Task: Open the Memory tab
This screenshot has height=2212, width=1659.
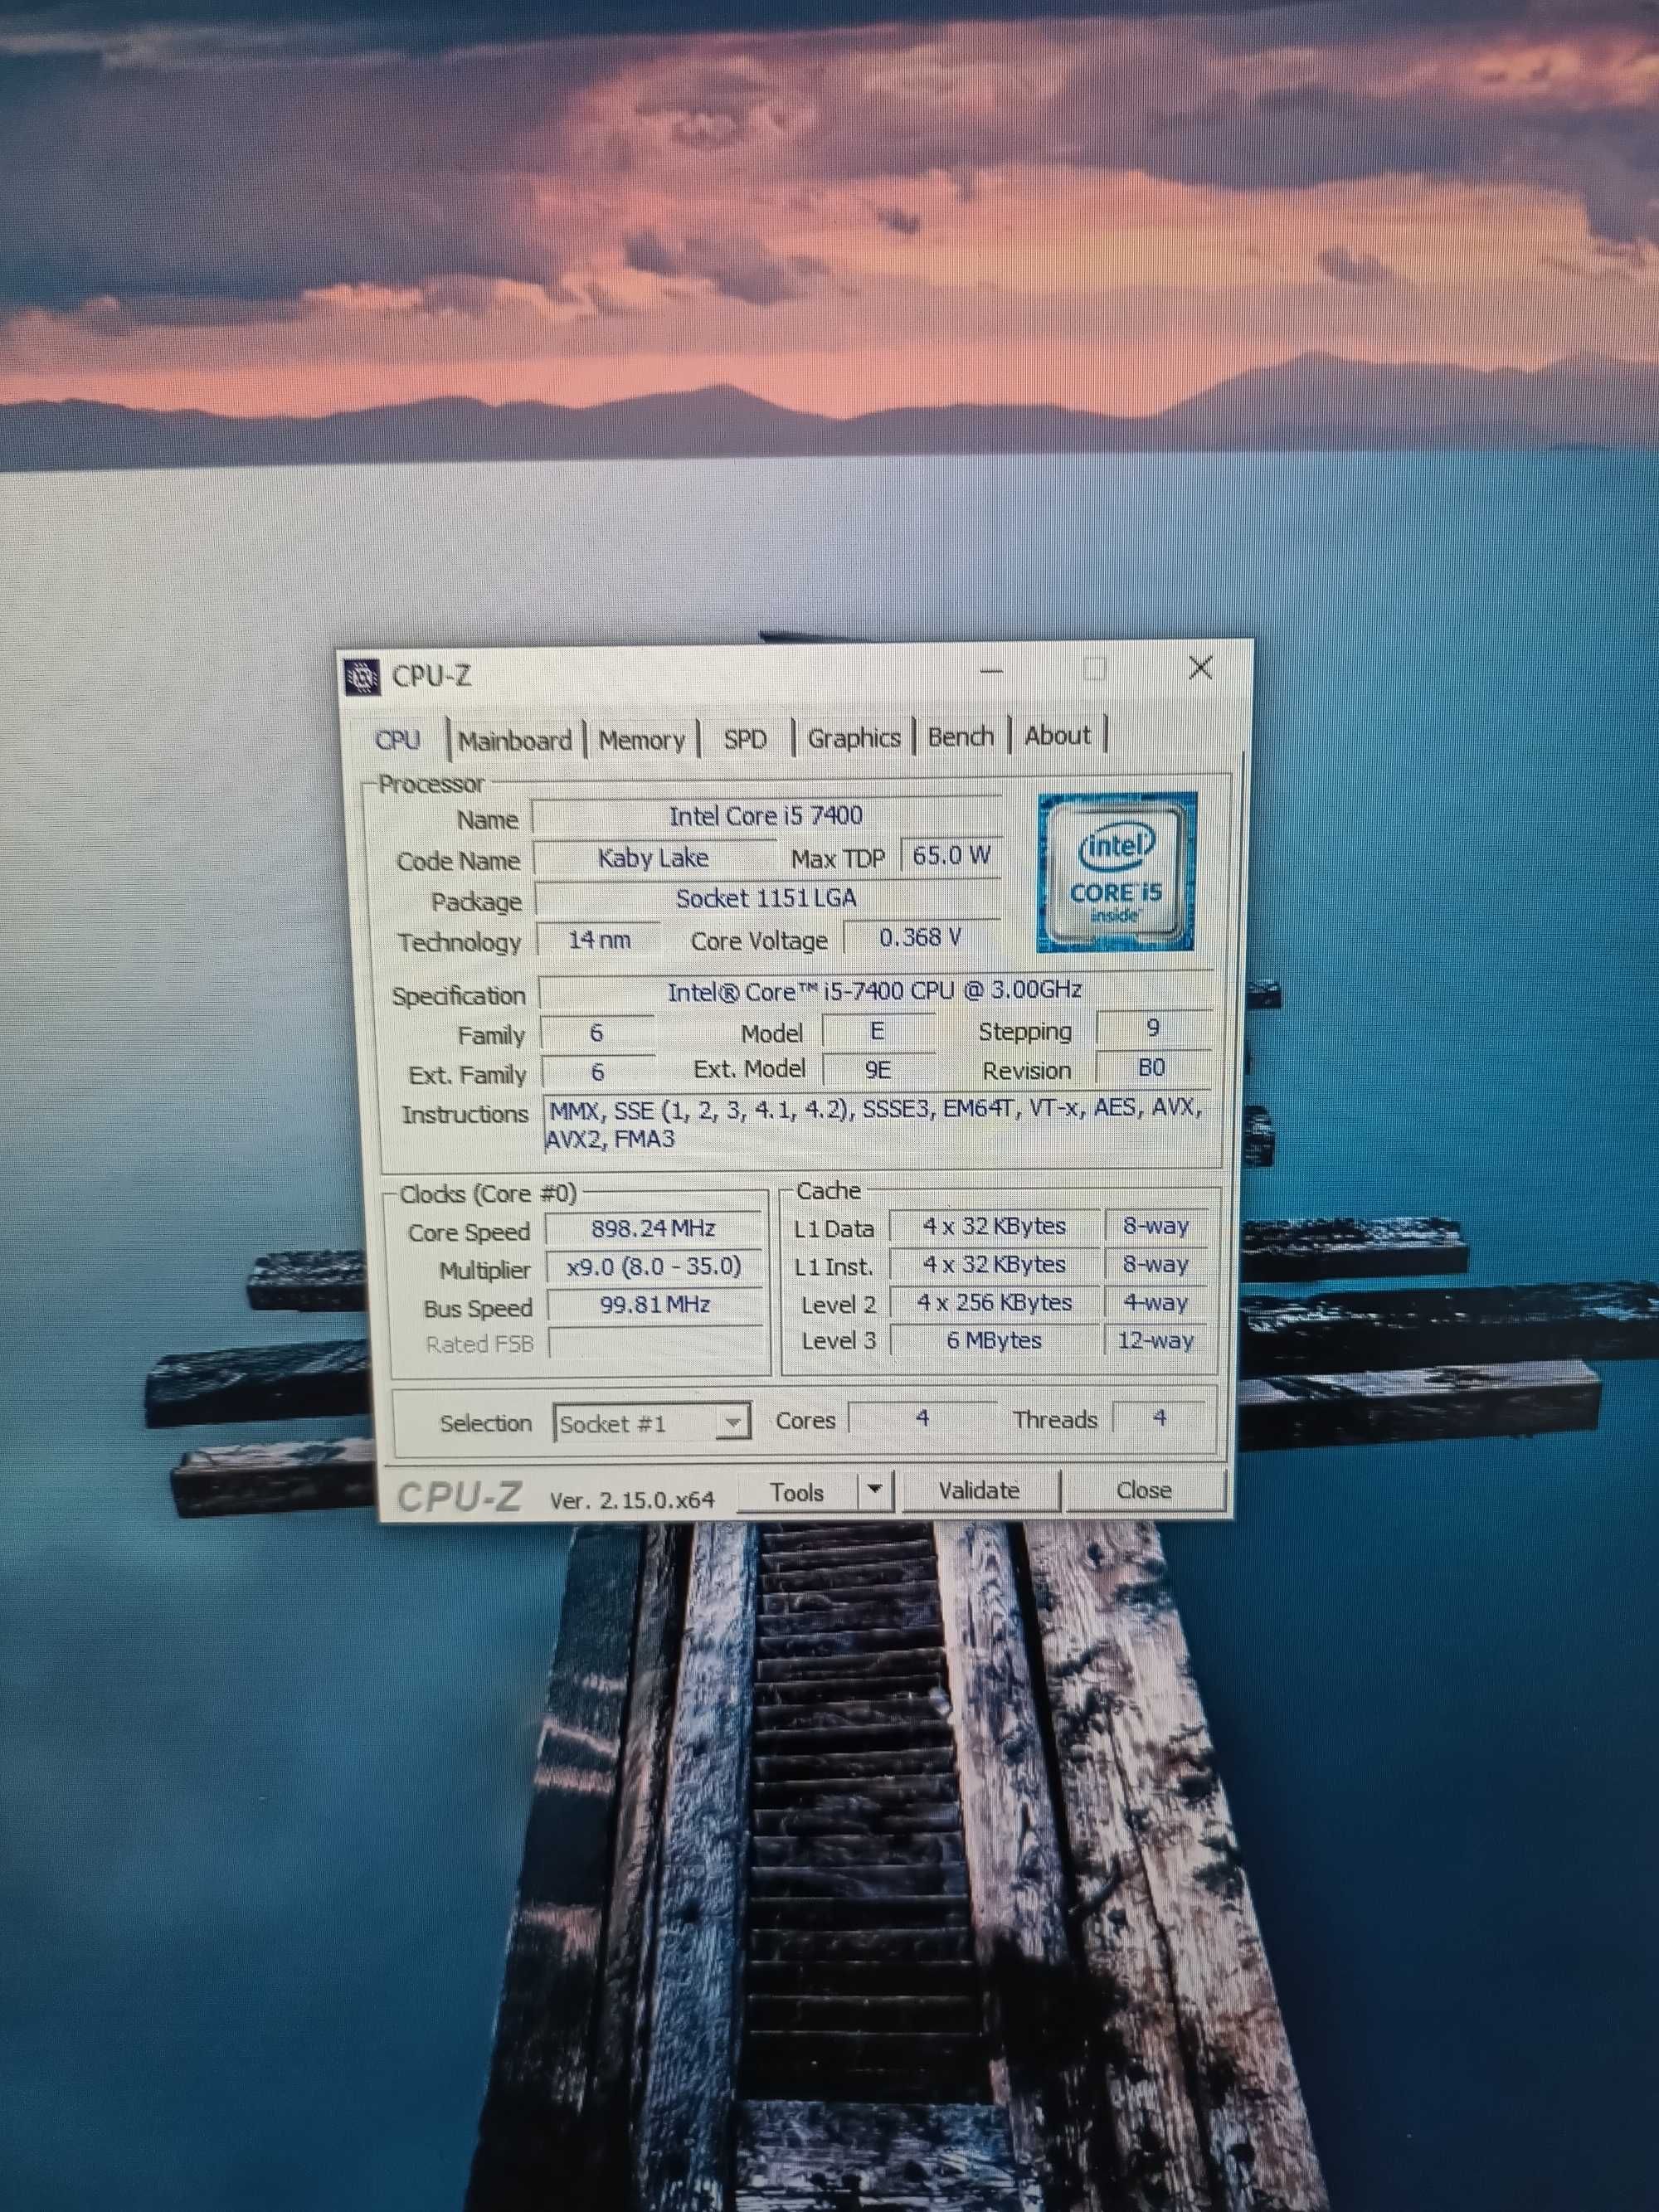Action: coord(641,740)
